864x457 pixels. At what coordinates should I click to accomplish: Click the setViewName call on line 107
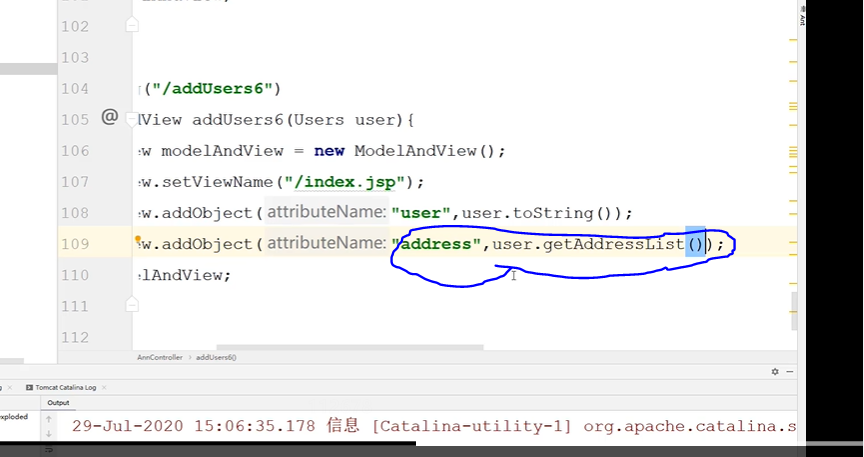click(218, 182)
